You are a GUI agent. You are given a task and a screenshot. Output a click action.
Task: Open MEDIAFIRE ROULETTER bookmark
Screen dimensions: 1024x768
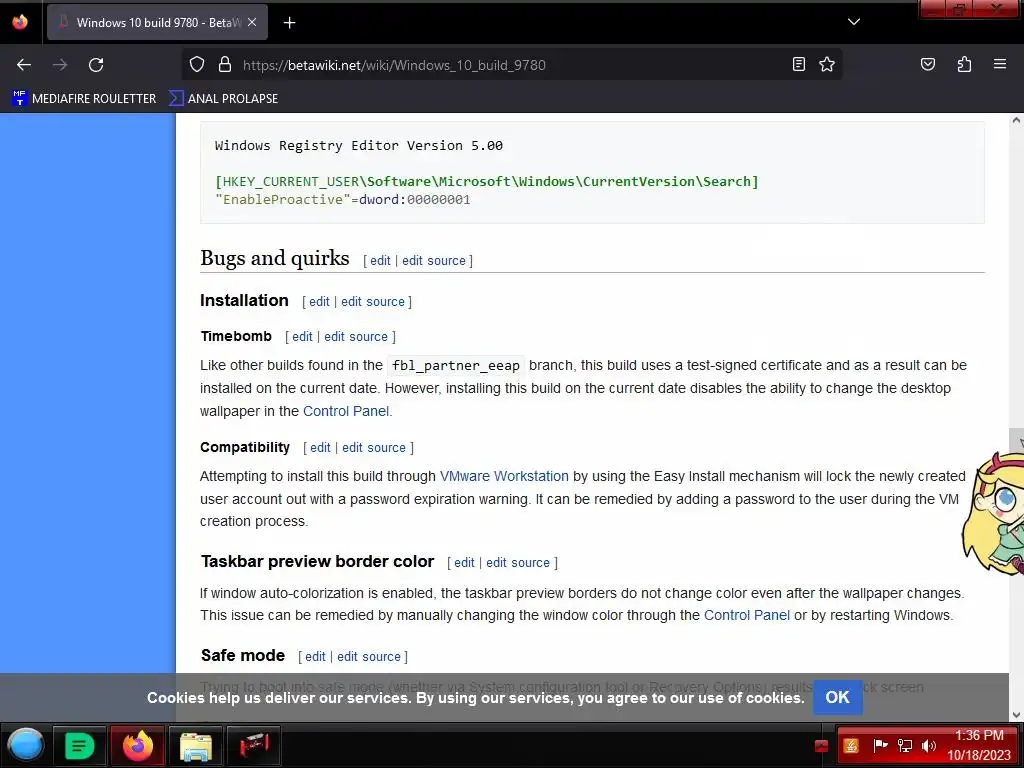tap(84, 99)
